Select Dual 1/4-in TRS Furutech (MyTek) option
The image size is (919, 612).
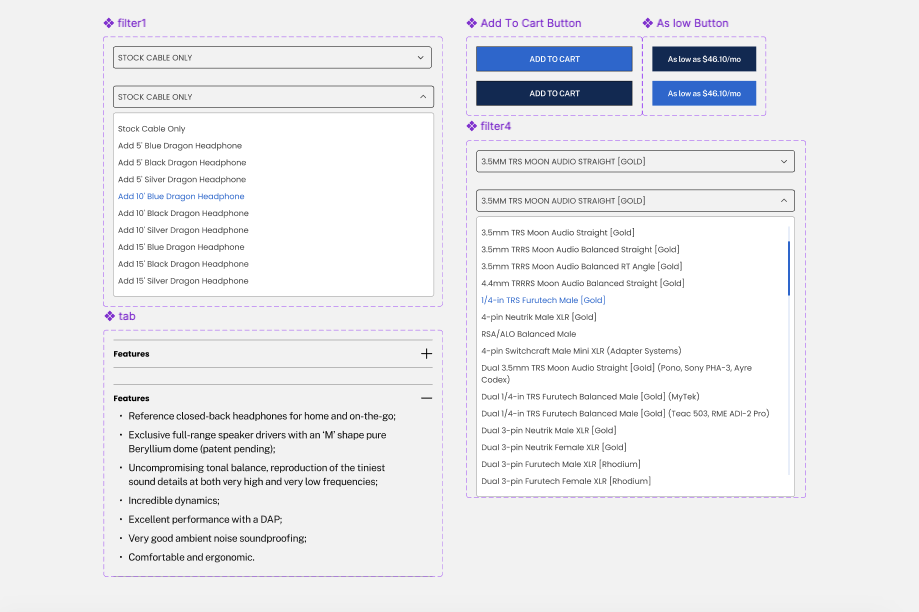[x=590, y=397]
